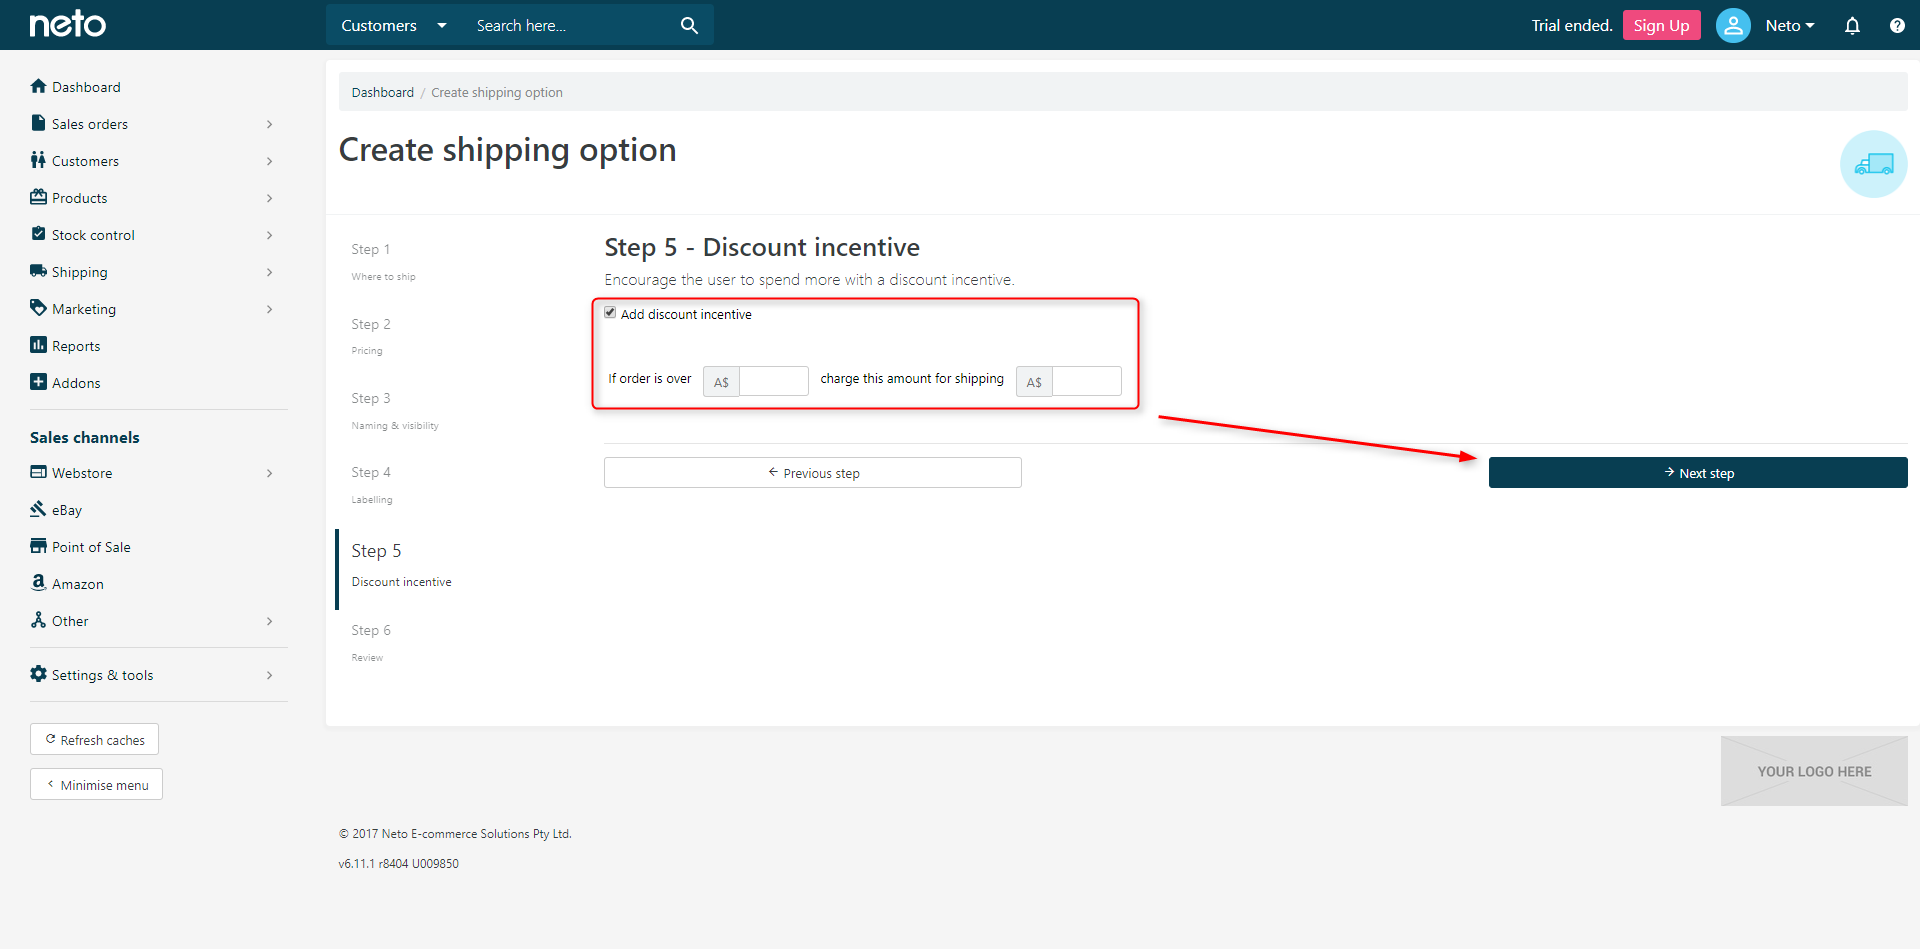Click the search magnifier icon
This screenshot has width=1920, height=949.
tap(689, 25)
